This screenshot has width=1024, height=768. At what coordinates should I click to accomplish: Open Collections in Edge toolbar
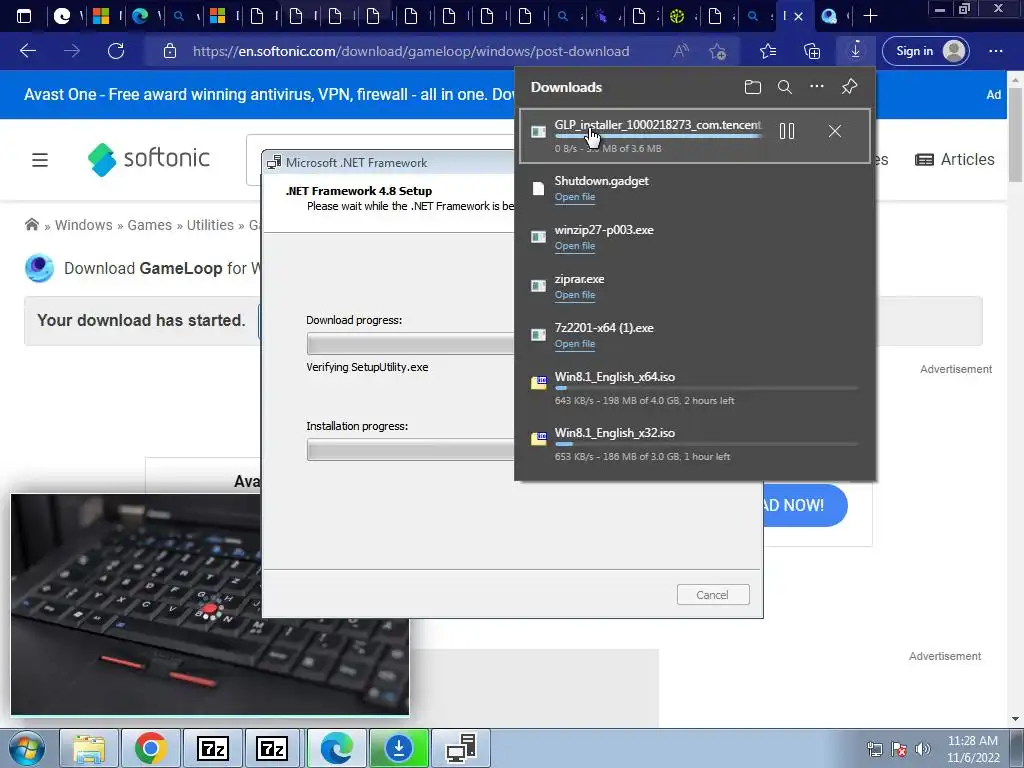coord(812,51)
